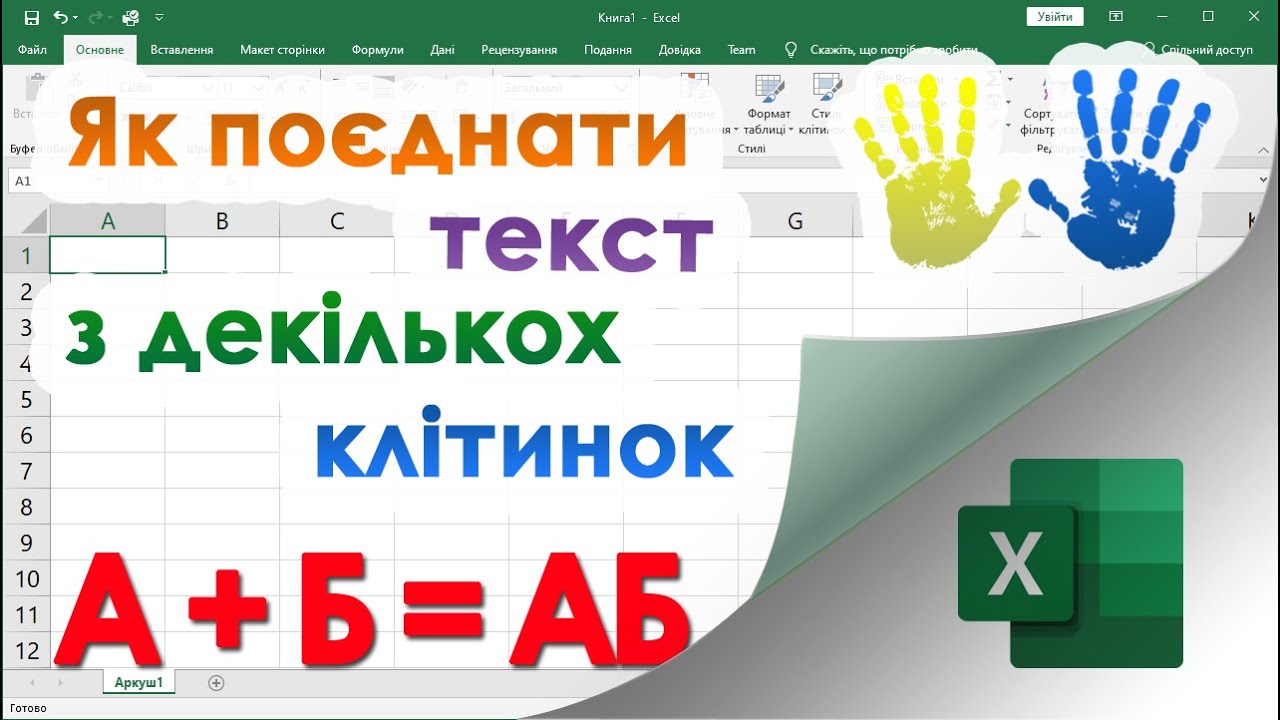Open the Макет сторінки tab
The height and width of the screenshot is (720, 1280).
click(x=282, y=50)
